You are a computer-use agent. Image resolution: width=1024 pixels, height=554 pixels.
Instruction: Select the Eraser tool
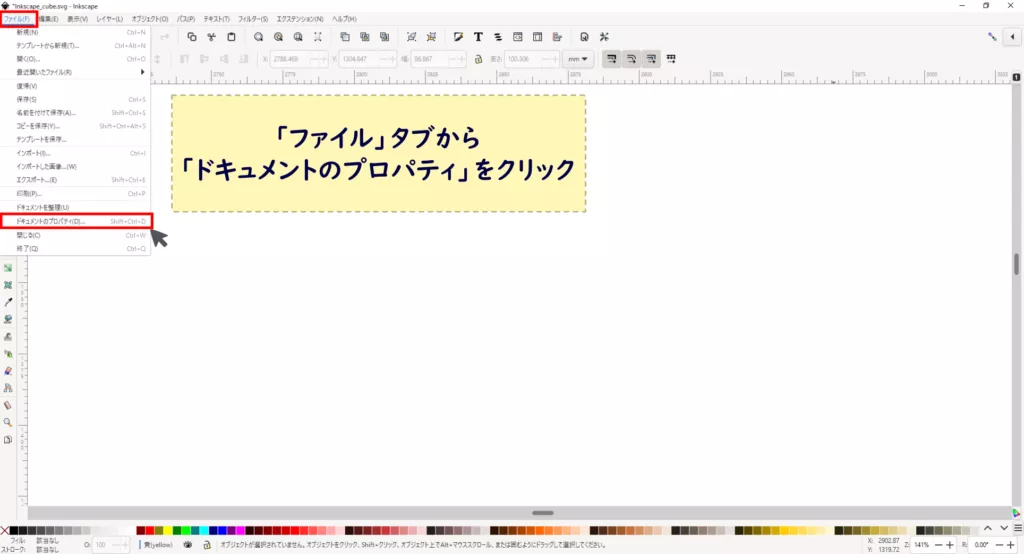click(8, 371)
